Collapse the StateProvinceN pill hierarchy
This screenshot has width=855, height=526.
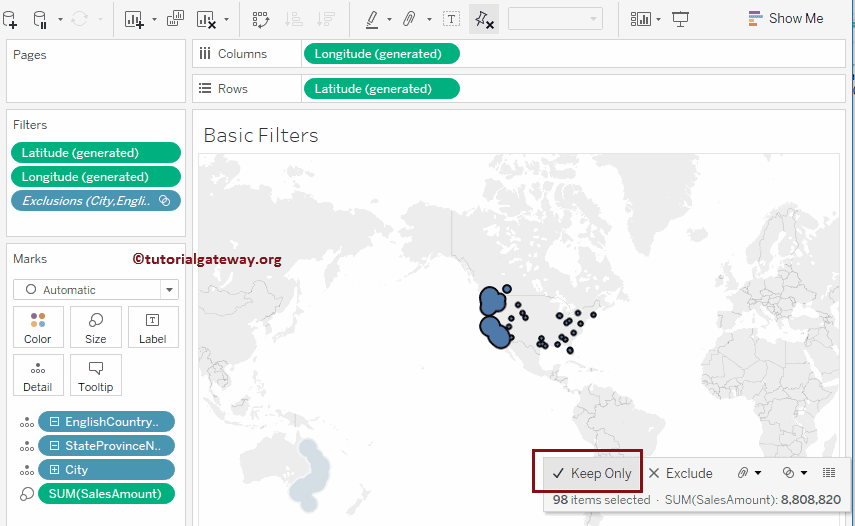pos(55,446)
